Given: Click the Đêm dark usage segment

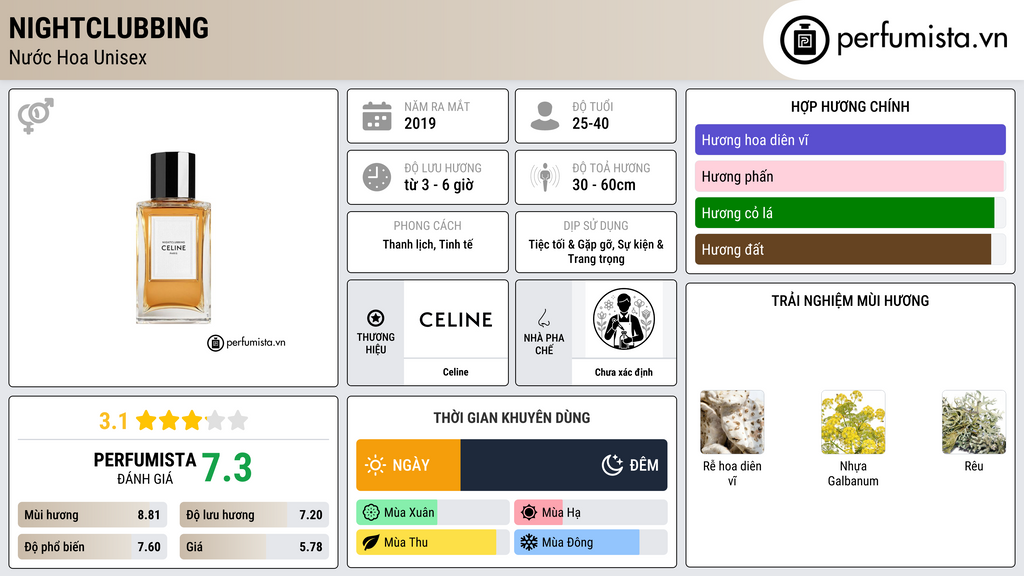Looking at the screenshot, I should coord(564,465).
